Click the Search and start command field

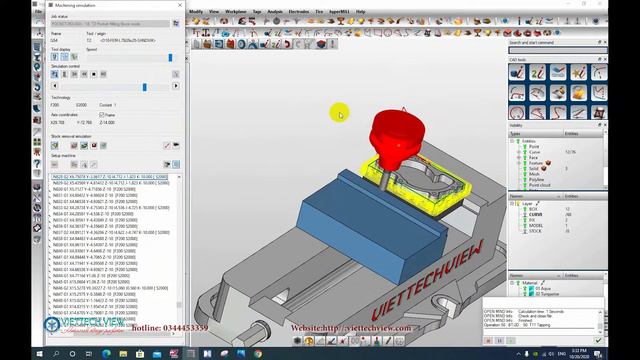pyautogui.click(x=558, y=50)
